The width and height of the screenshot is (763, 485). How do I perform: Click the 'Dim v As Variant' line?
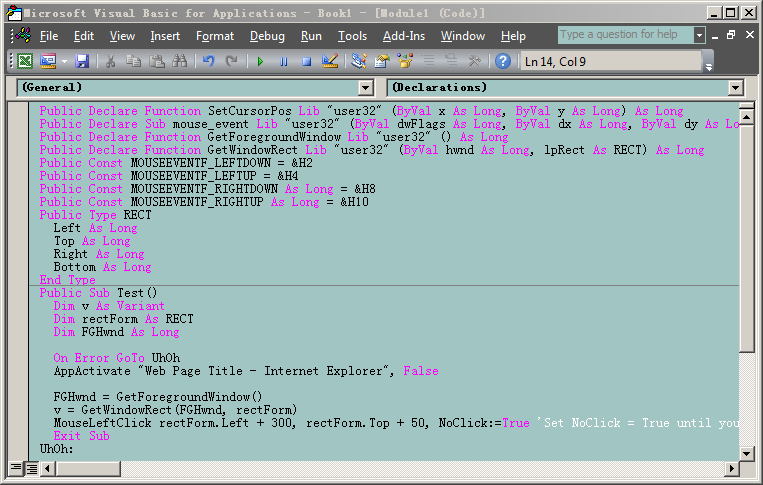coord(109,306)
